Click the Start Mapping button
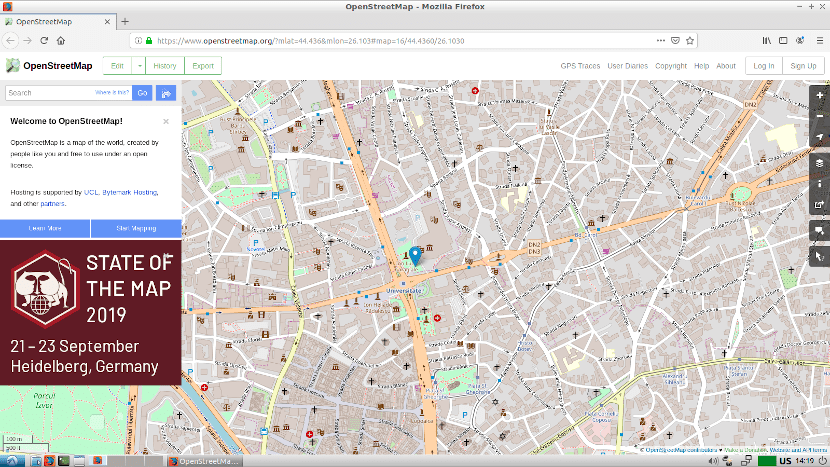The width and height of the screenshot is (830, 467). (x=136, y=228)
